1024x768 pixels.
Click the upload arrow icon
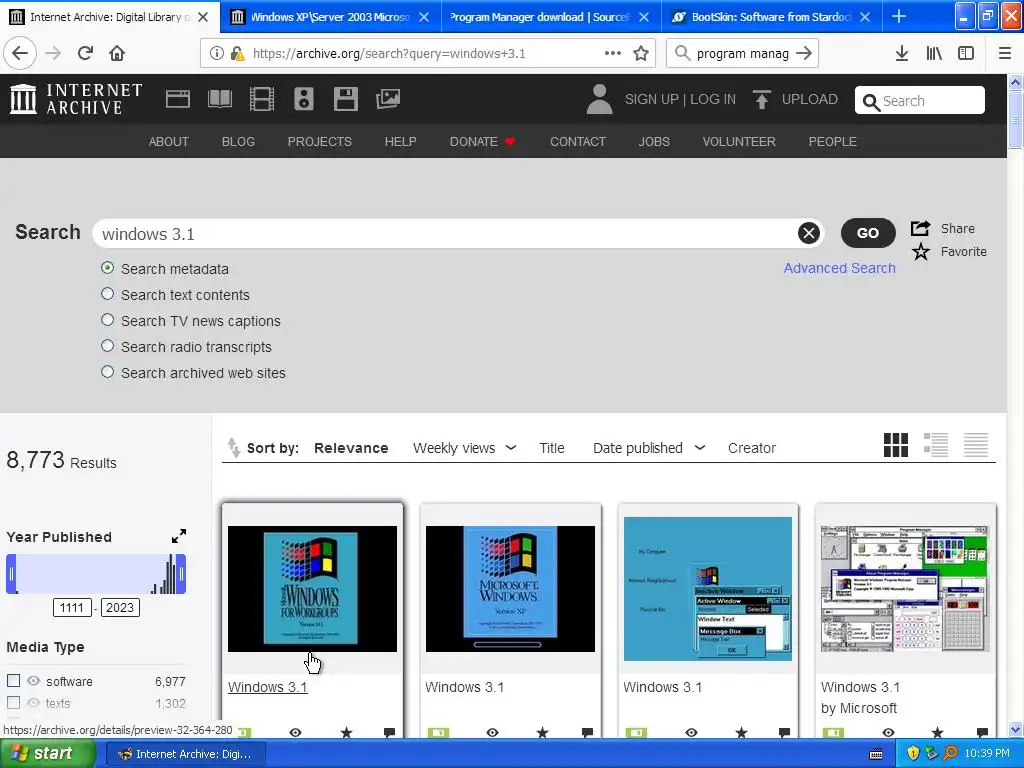(x=761, y=99)
